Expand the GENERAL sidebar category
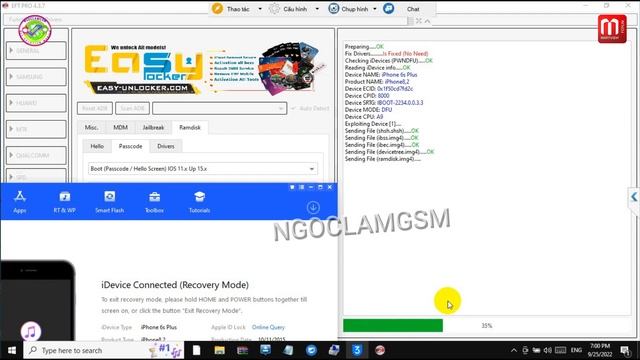Screen dimensions: 640x360 [x=36, y=51]
